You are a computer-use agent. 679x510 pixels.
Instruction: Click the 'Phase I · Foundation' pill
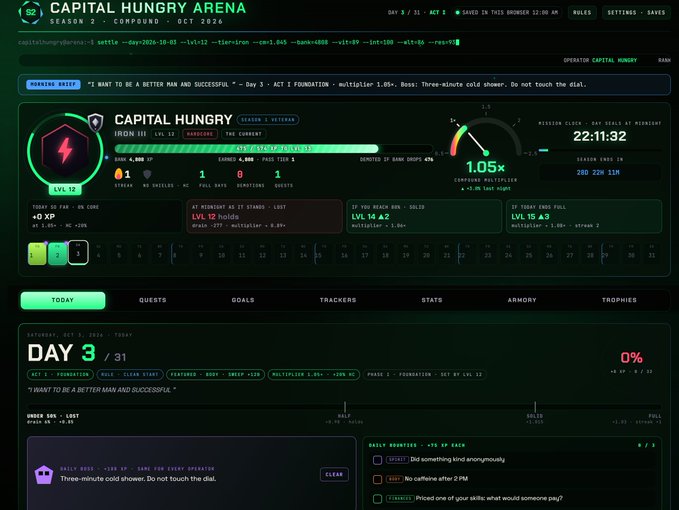click(x=424, y=374)
